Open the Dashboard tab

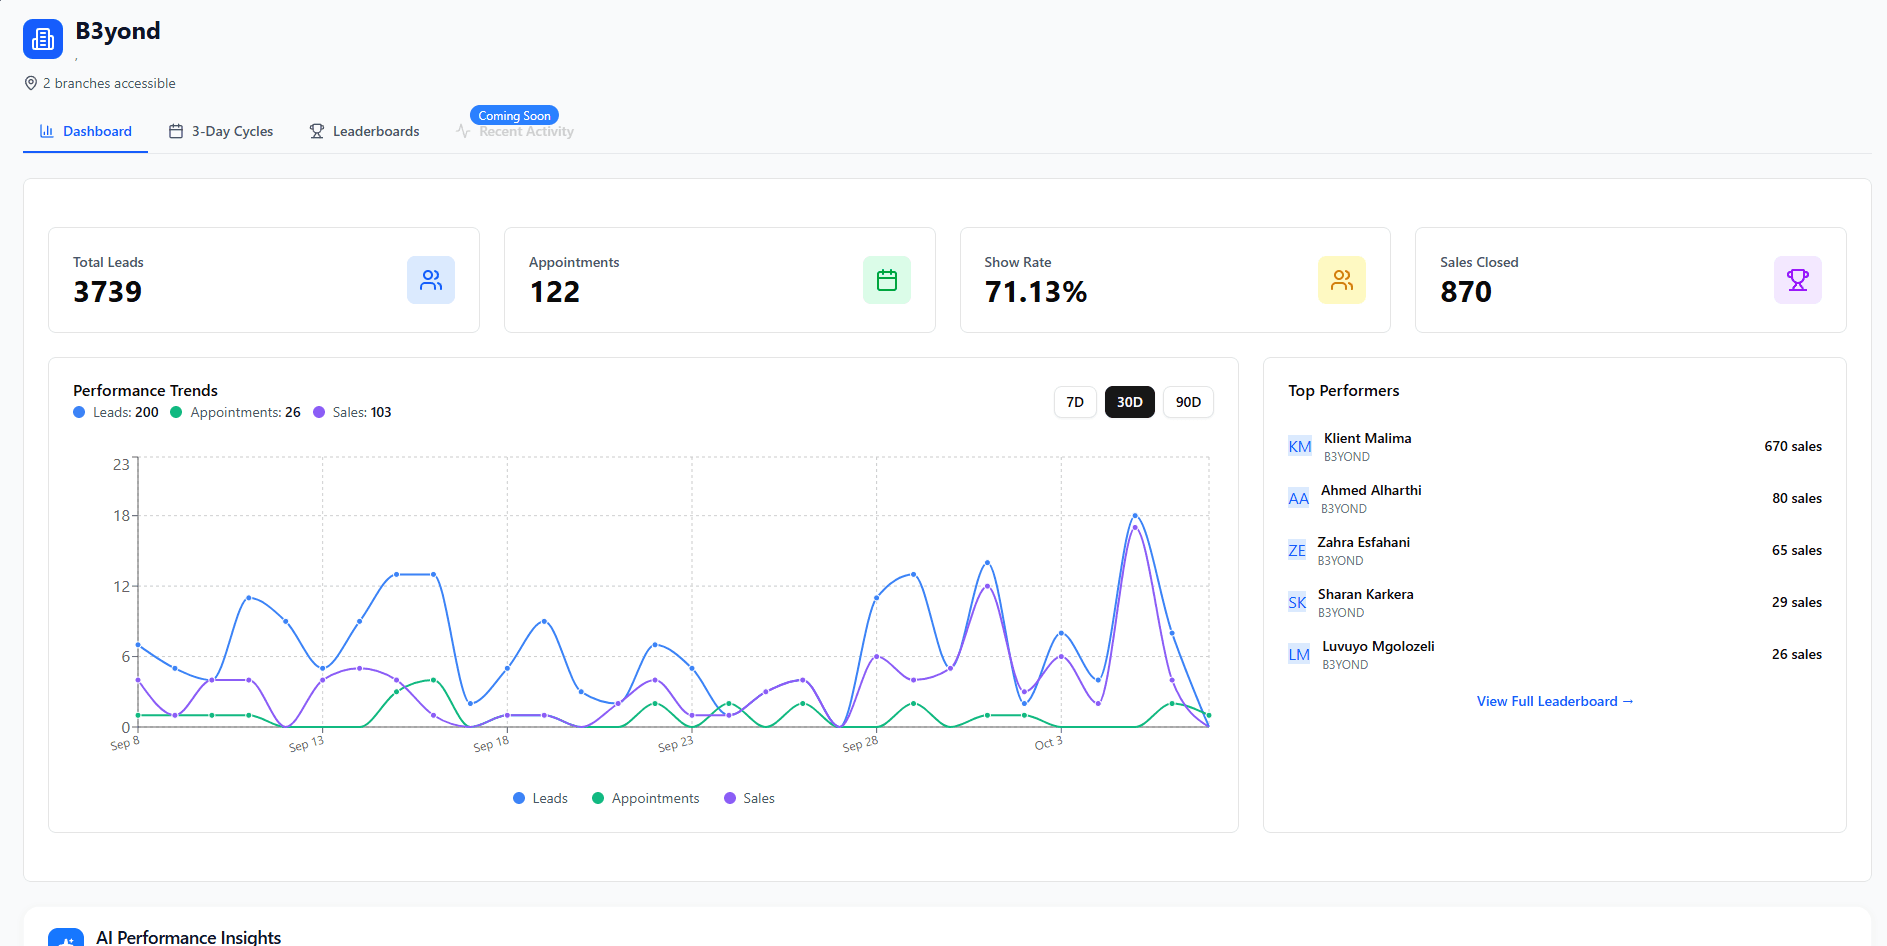click(85, 131)
